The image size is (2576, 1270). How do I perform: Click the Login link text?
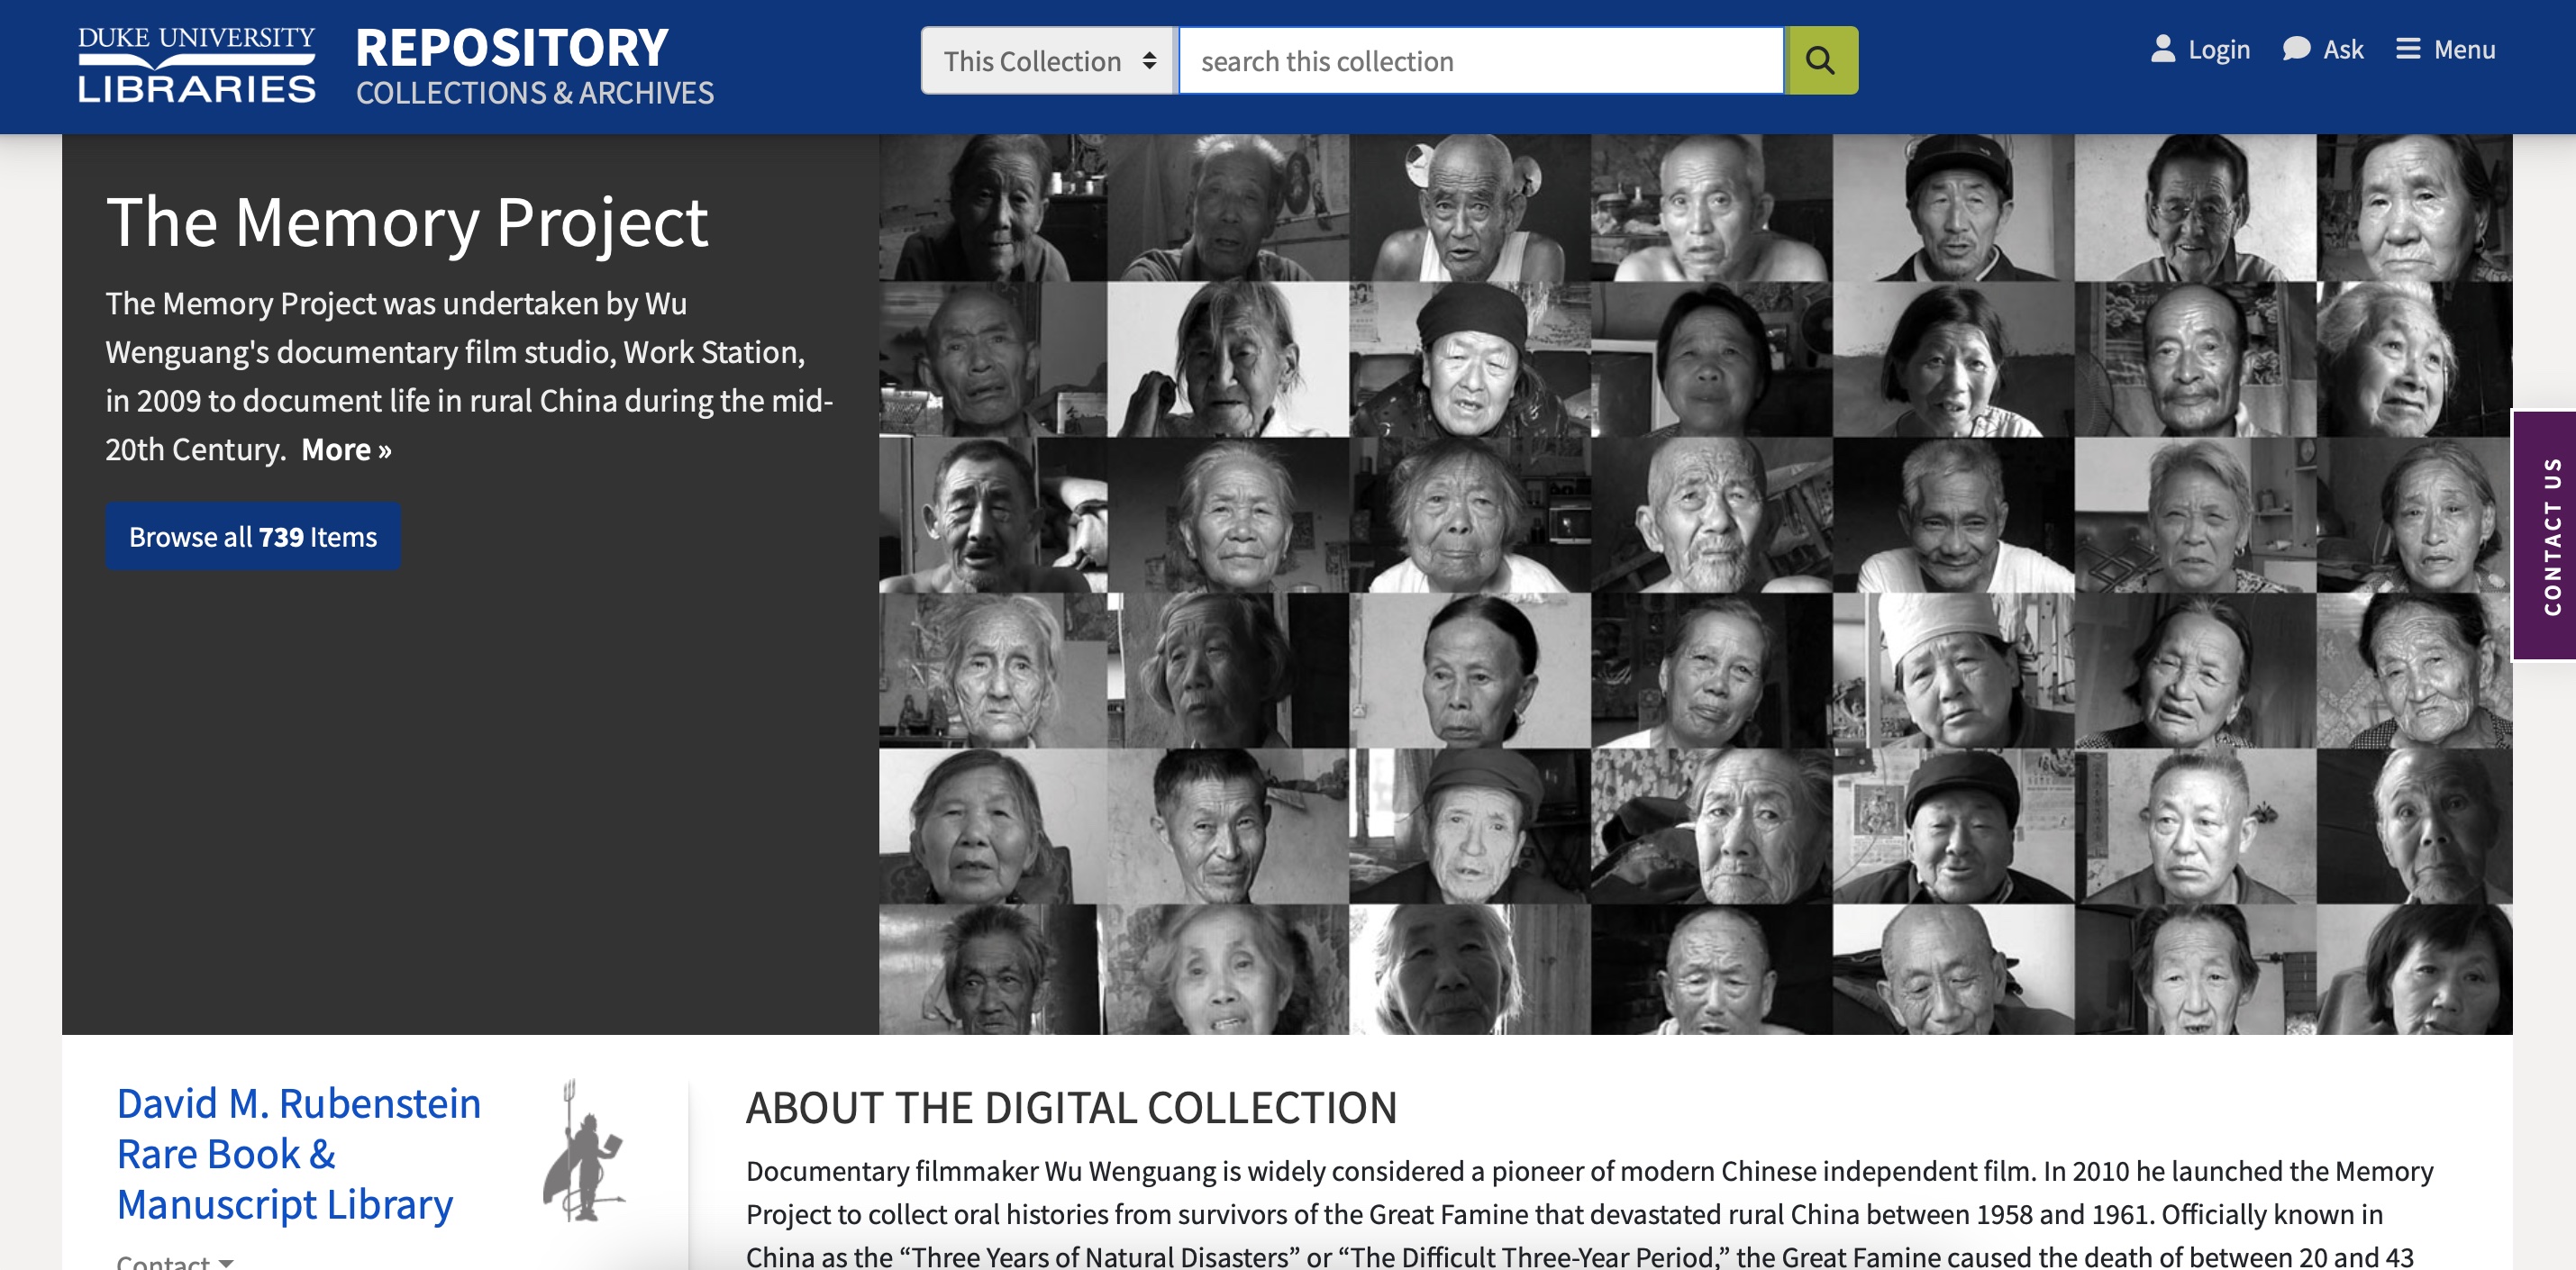pos(2218,49)
